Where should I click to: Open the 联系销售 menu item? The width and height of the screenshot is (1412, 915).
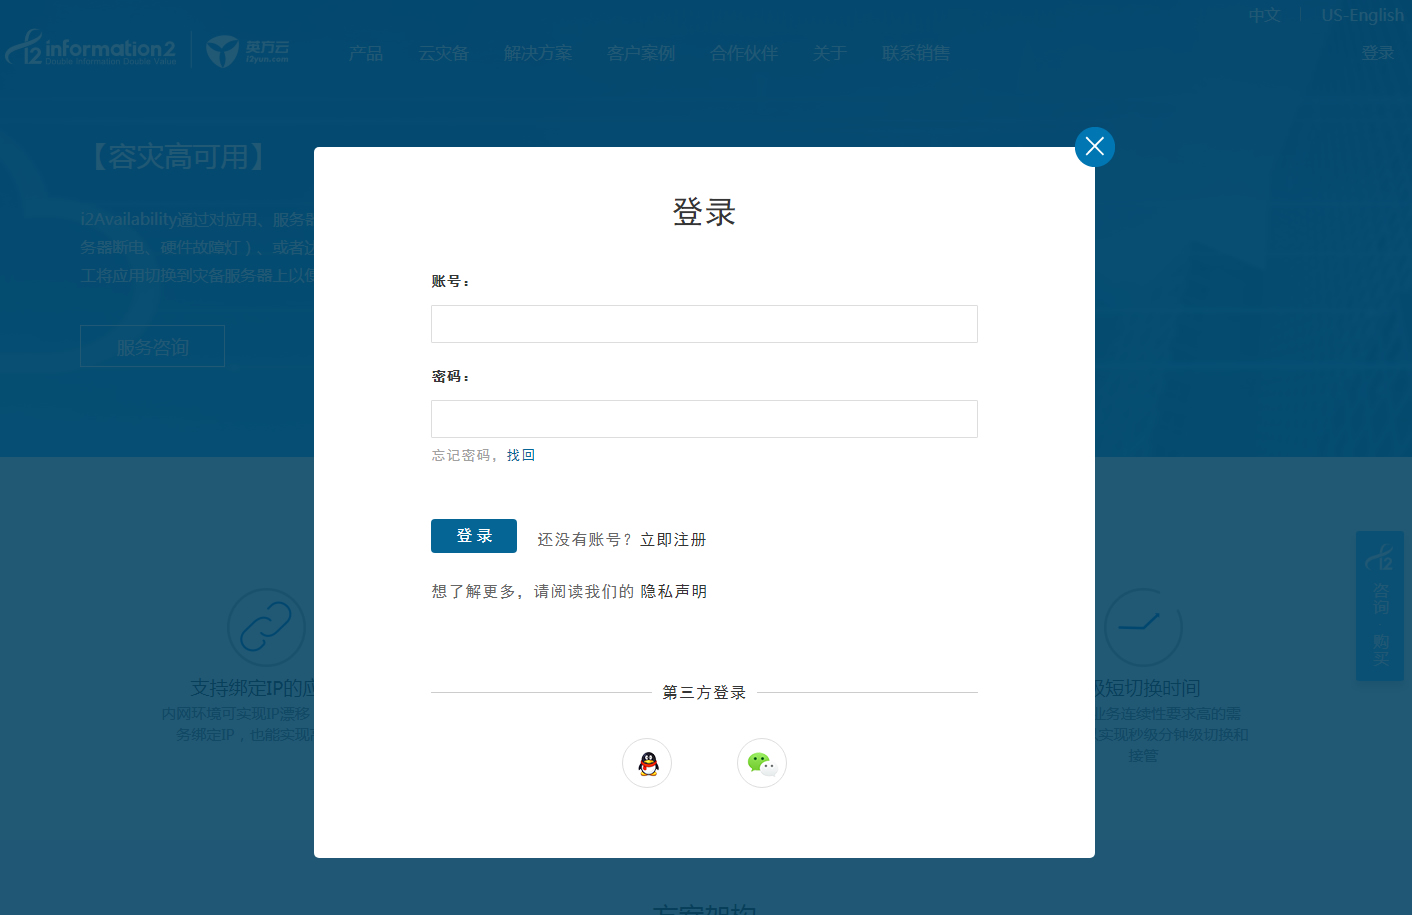pyautogui.click(x=916, y=53)
